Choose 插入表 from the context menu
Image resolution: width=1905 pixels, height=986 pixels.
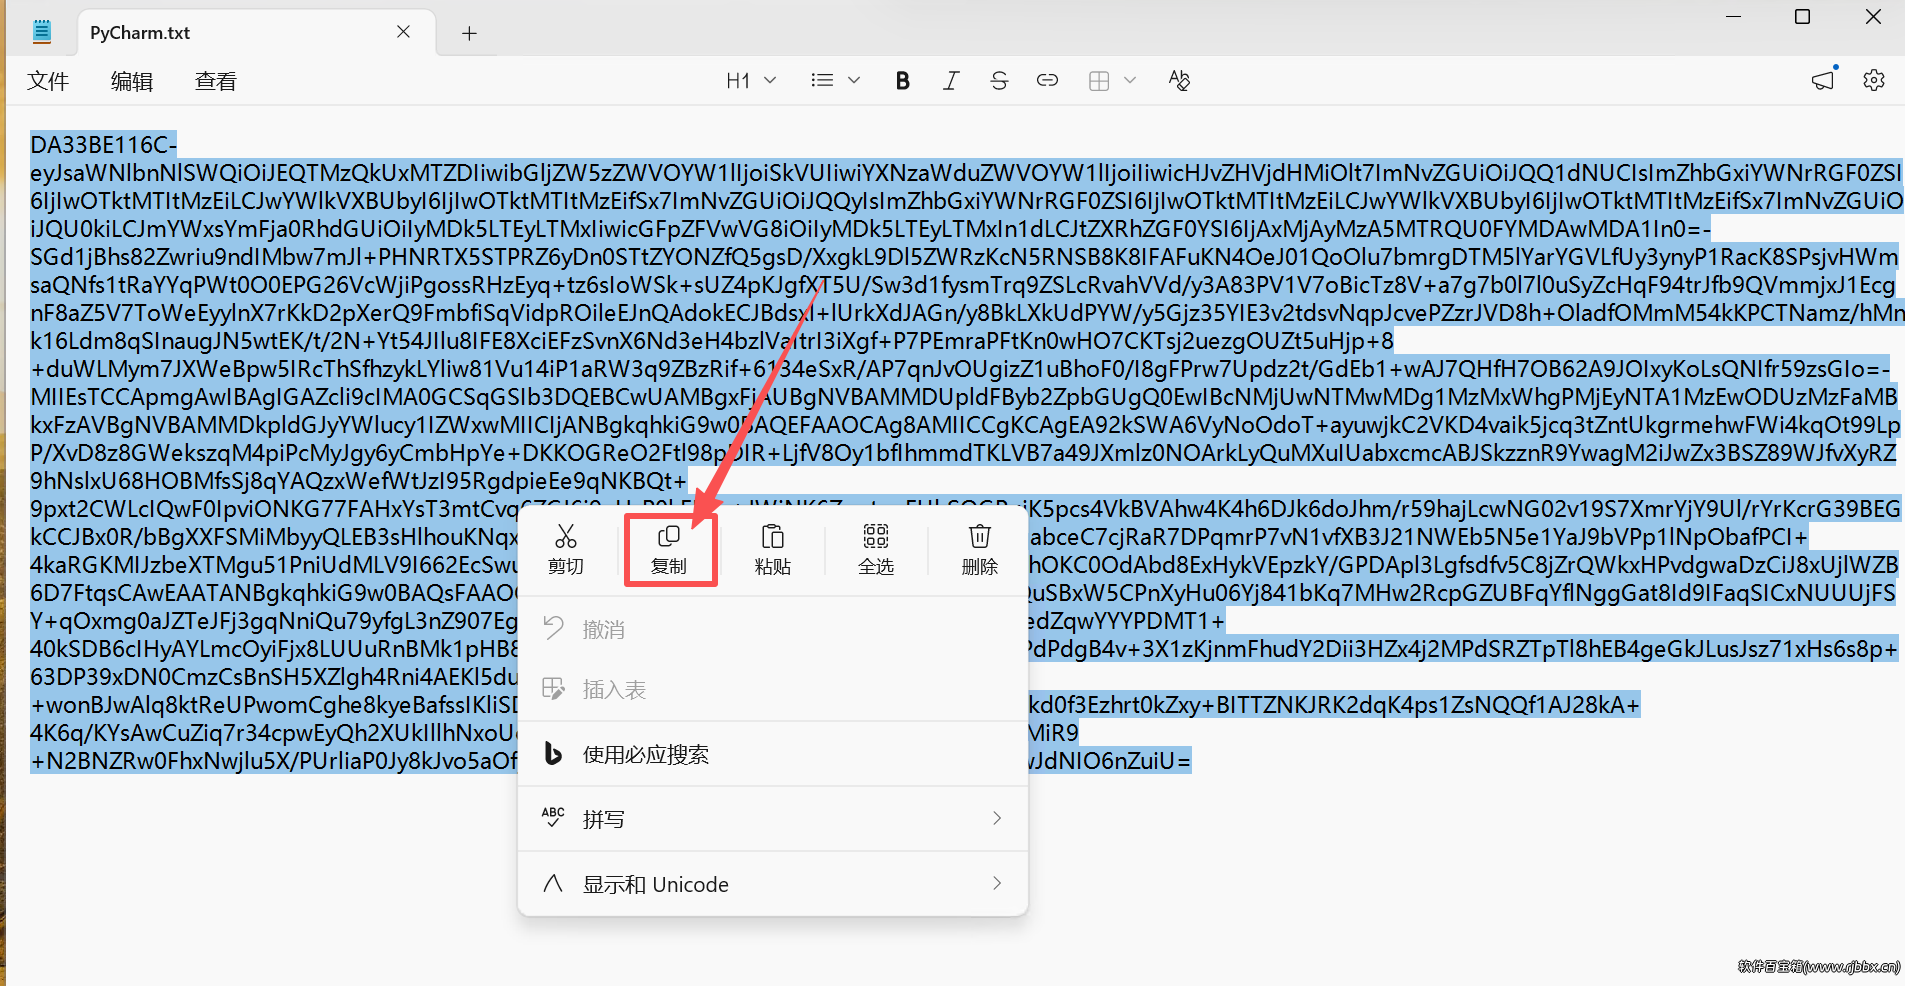pos(773,689)
